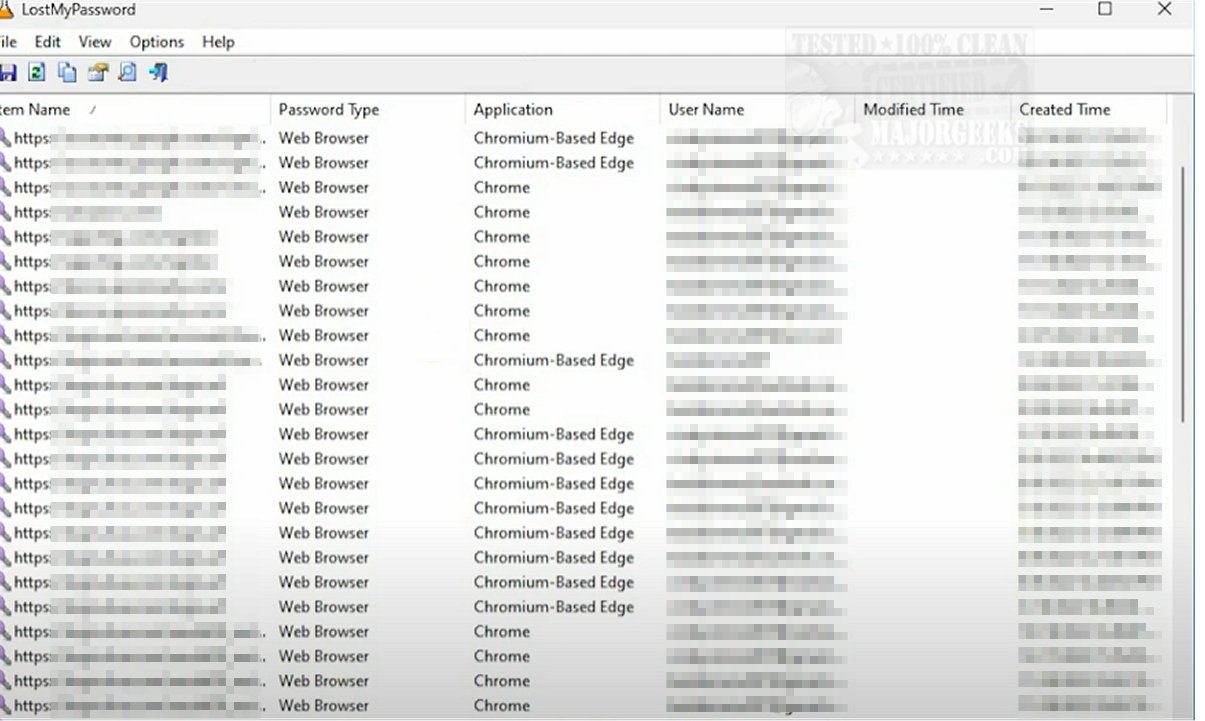
Task: Refresh the password list via toolbar
Action: [x=37, y=72]
